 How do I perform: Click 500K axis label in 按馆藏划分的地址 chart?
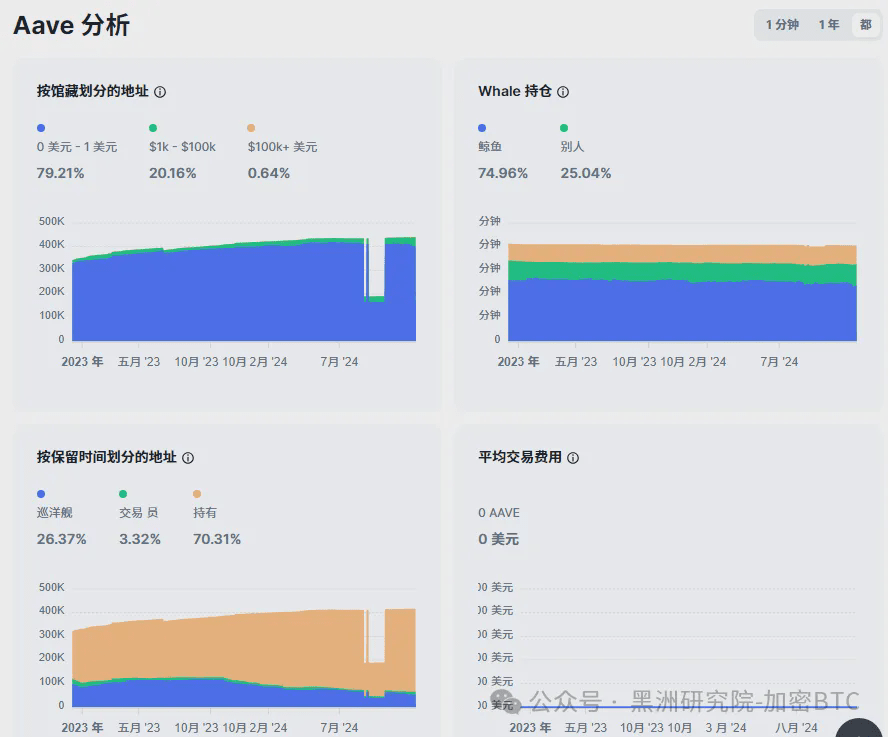pos(52,221)
